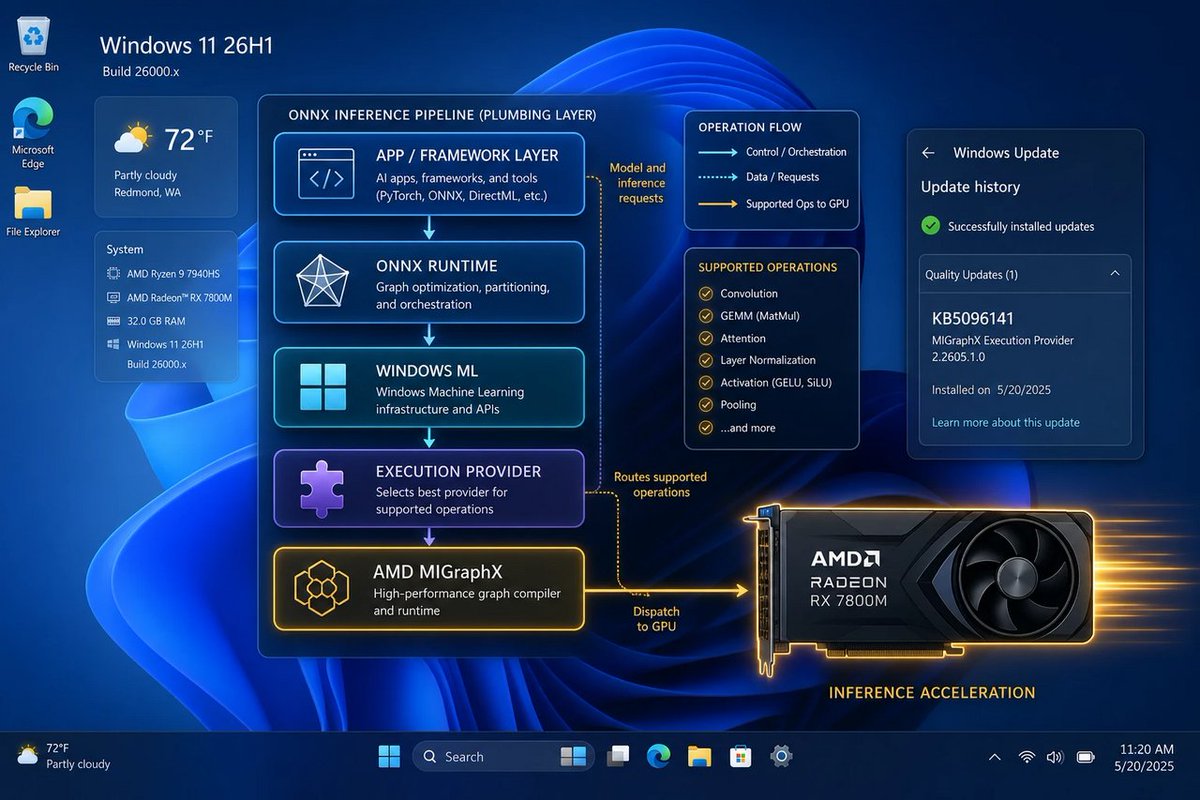Click the battery icon in system tray

point(1086,757)
